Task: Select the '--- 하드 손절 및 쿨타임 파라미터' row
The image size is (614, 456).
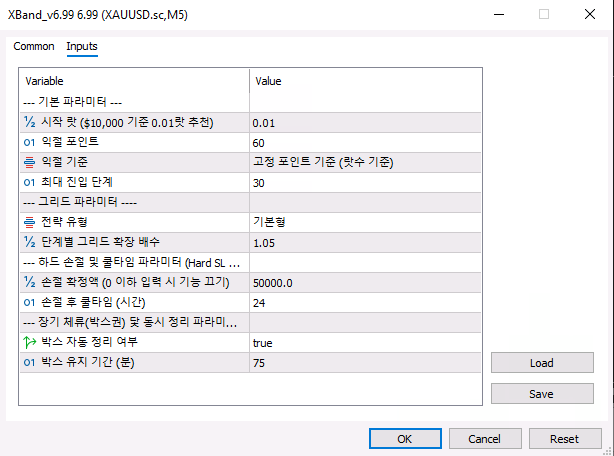Action: (251, 262)
